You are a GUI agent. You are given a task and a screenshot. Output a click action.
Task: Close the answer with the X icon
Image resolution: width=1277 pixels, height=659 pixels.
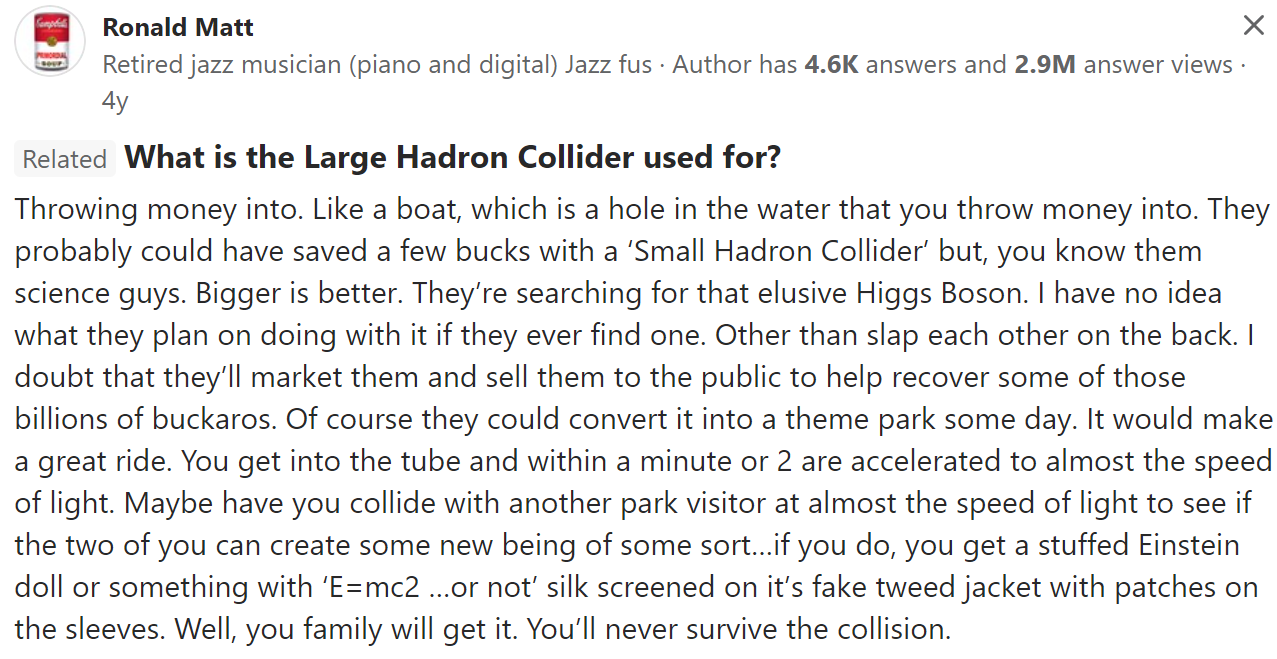point(1253,27)
